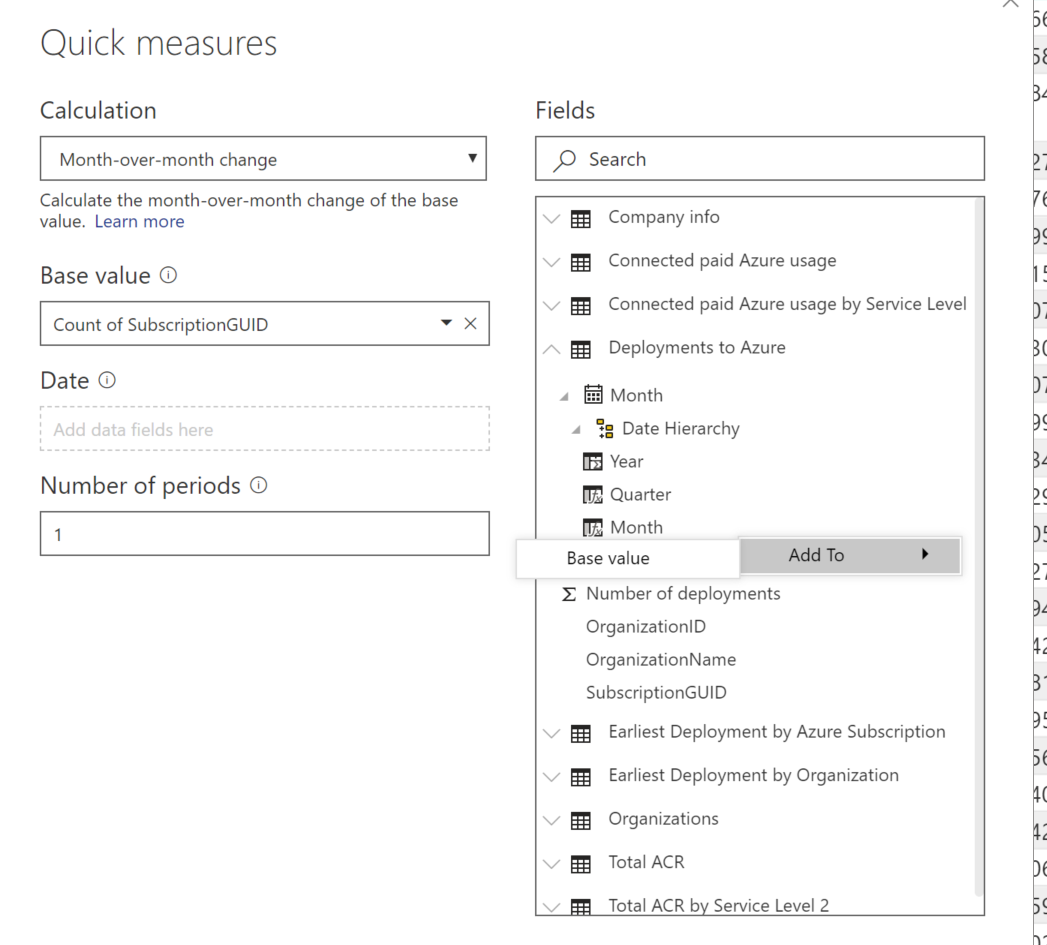Screen dimensions: 1047x945
Task: Expand the Organizations table chevron
Action: tap(552, 820)
